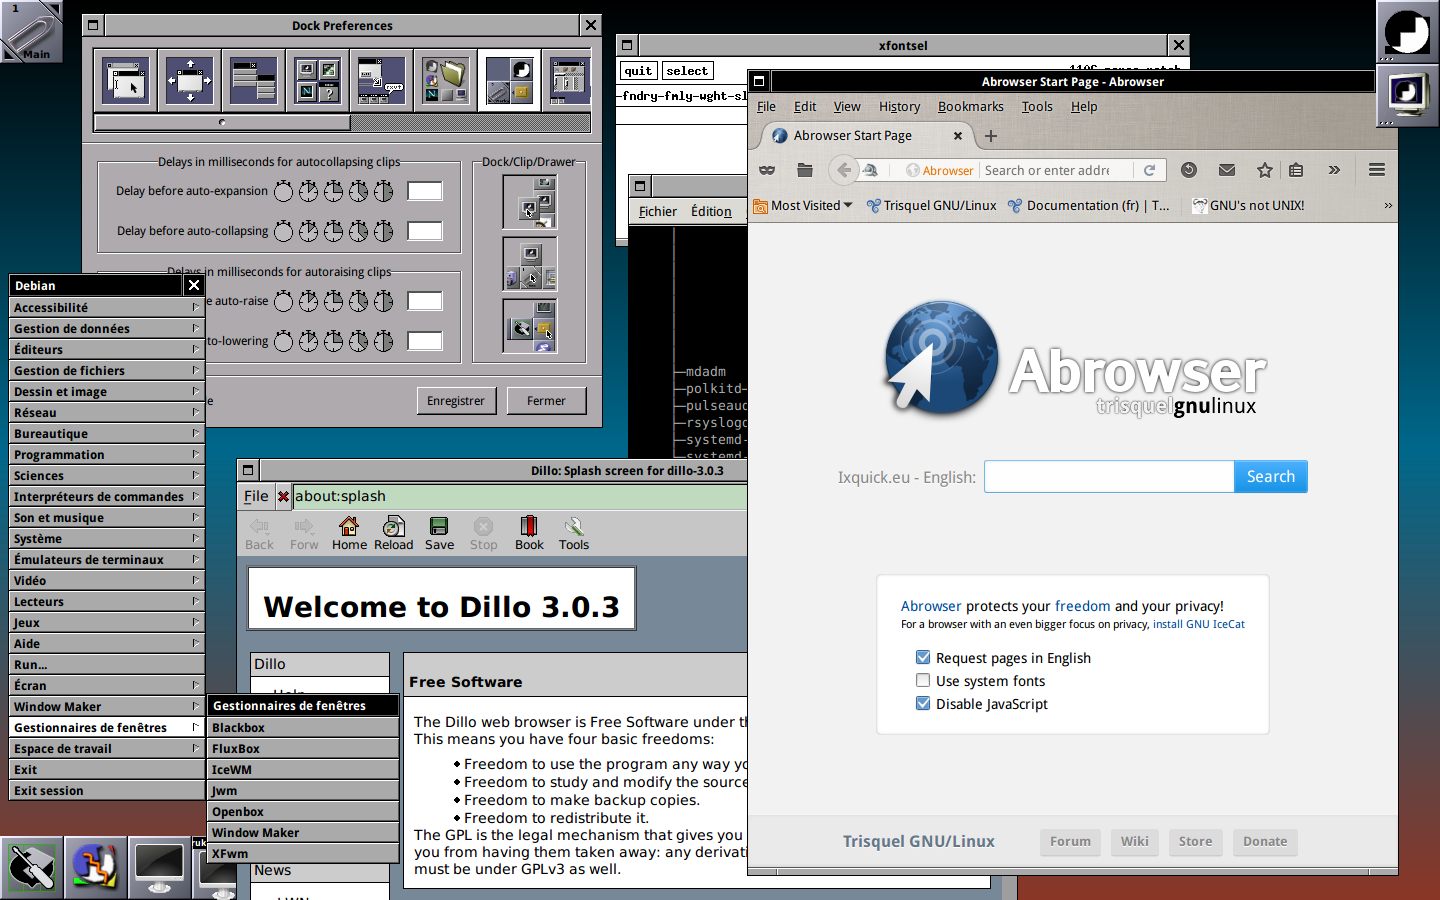This screenshot has width=1440, height=900.
Task: Choose FluxBox from window managers menu
Action: (303, 748)
